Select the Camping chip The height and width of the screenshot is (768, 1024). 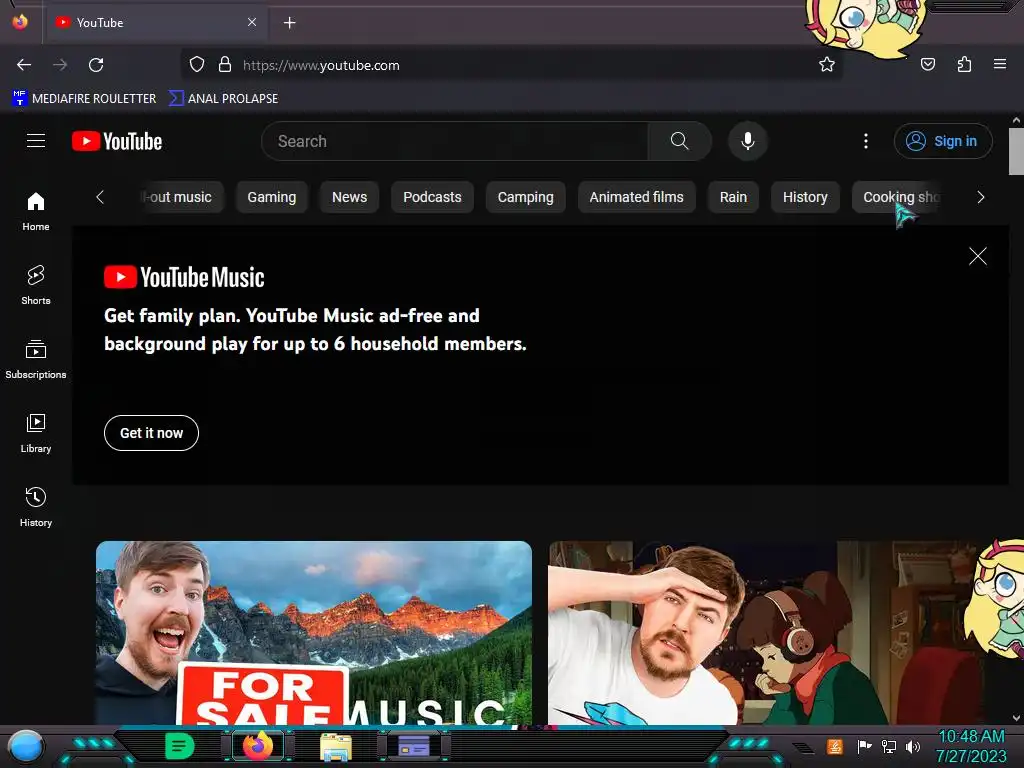coord(526,197)
